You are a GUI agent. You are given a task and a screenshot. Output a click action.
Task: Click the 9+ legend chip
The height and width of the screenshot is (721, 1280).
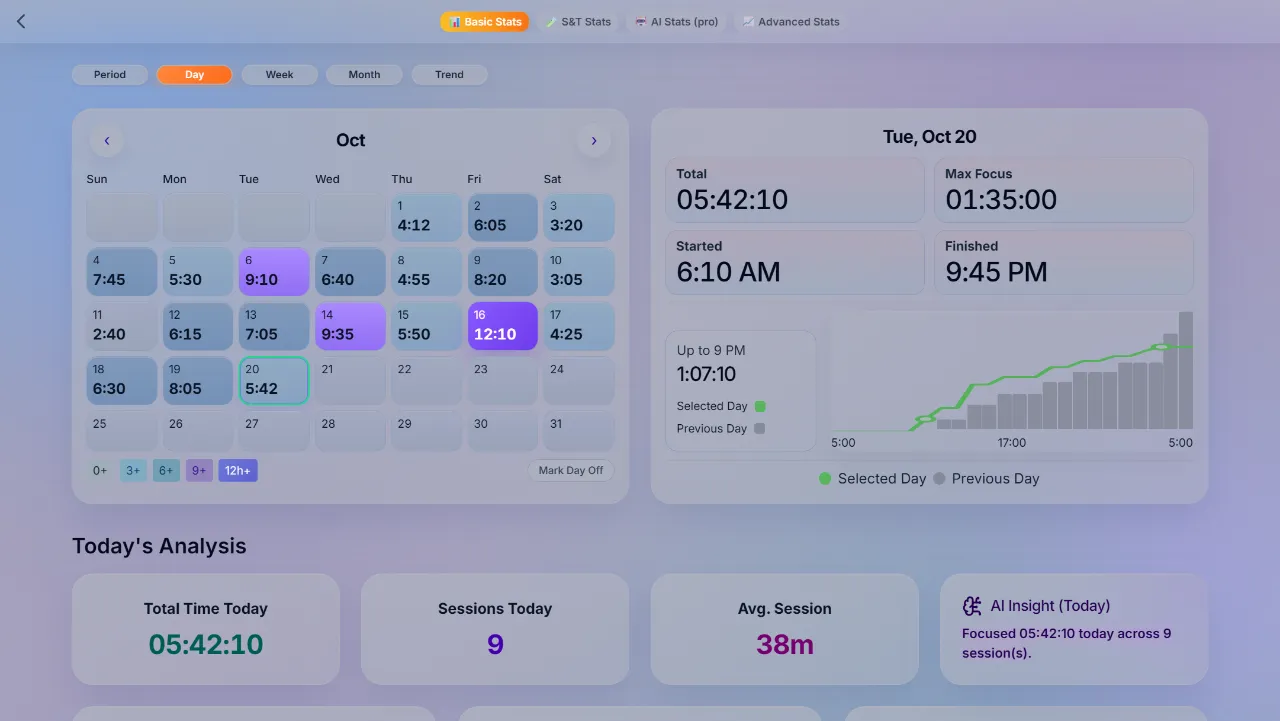pos(199,470)
